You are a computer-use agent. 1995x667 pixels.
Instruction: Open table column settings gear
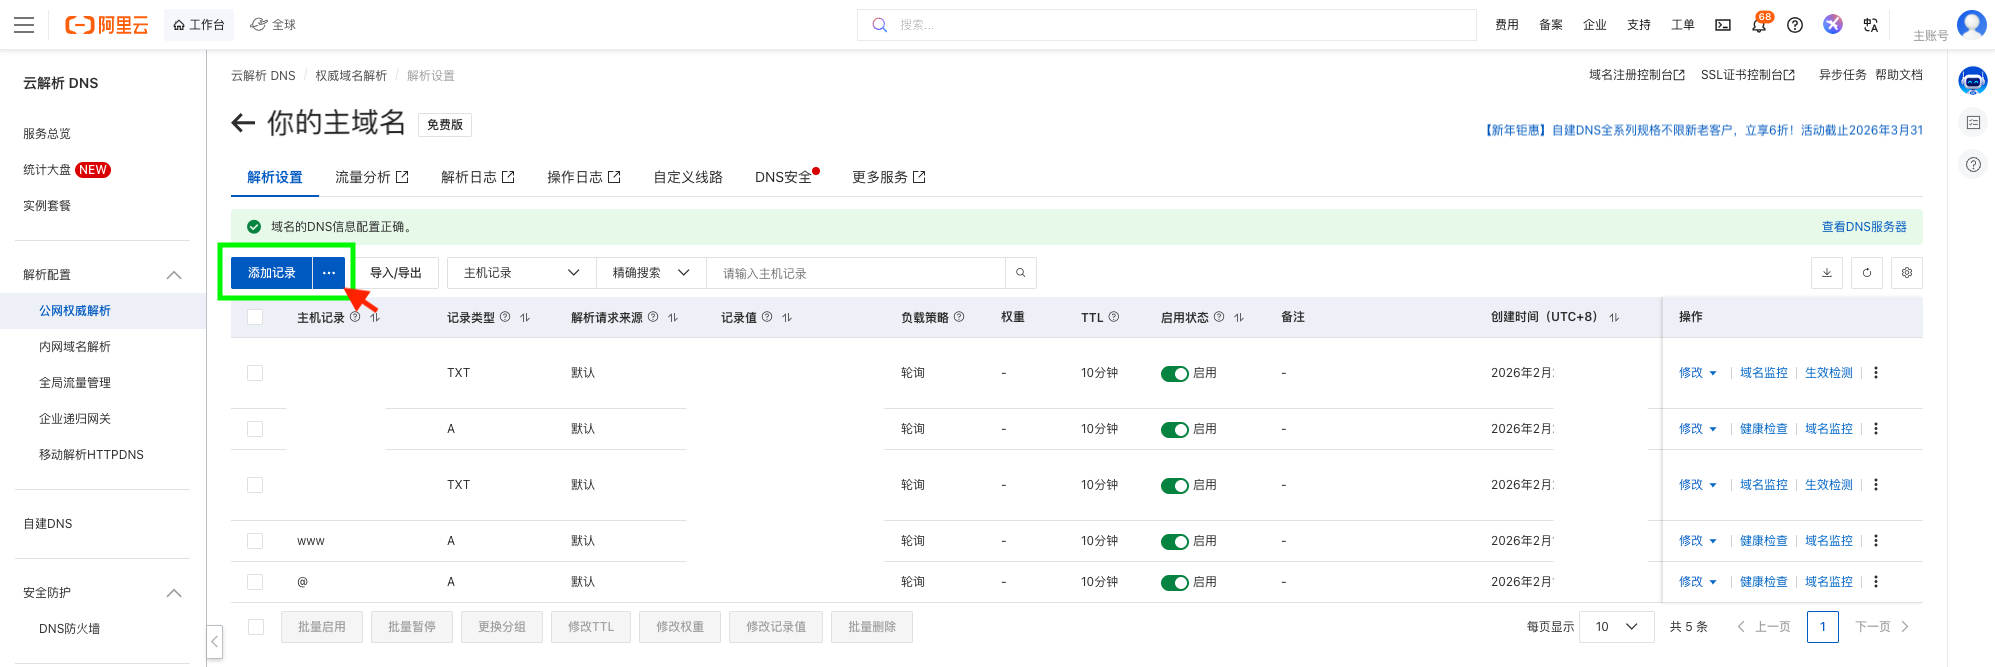click(1907, 273)
